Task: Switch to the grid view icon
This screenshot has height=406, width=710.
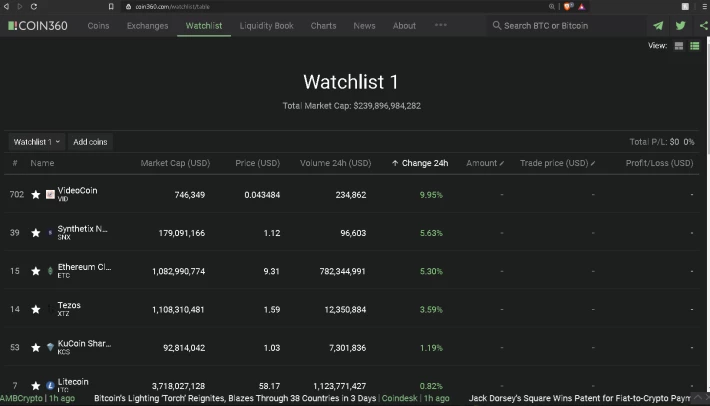Action: pyautogui.click(x=678, y=46)
